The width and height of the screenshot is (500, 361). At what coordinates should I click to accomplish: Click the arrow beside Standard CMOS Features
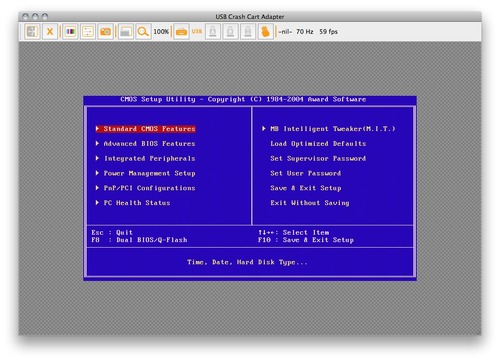tap(97, 128)
